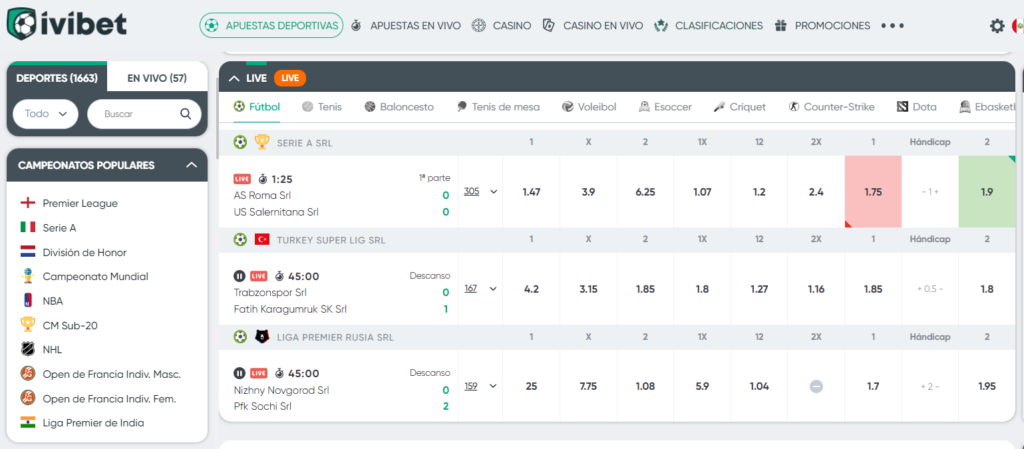Viewport: 1024px width, 449px height.
Task: Click the NHL shield icon
Action: tap(27, 349)
